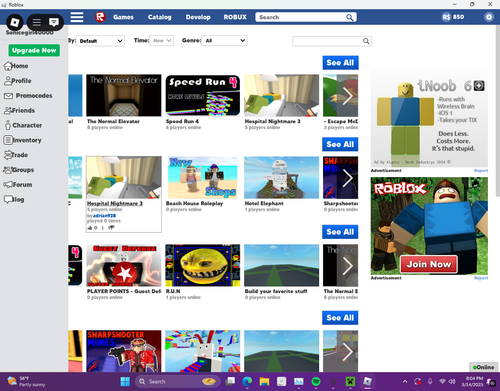Open Microsoft Edge from the taskbar
500x391 pixels.
pyautogui.click(x=247, y=381)
